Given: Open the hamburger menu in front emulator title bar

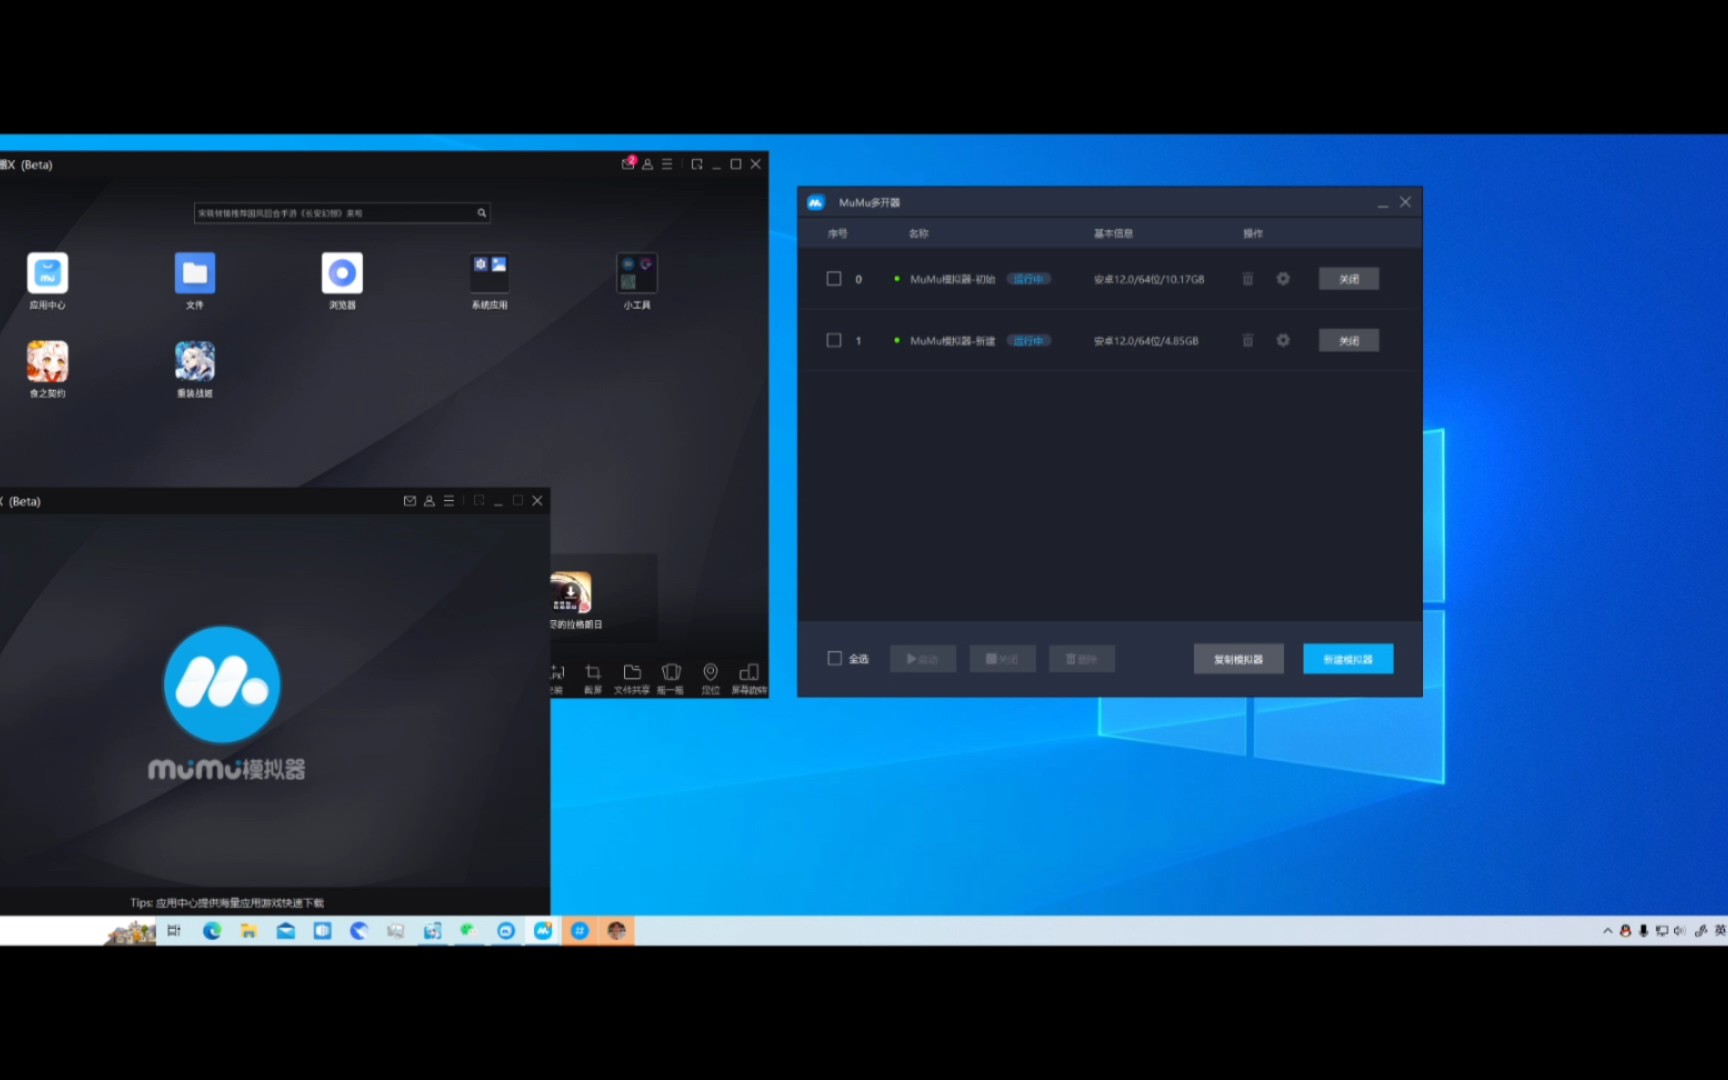Looking at the screenshot, I should tap(449, 501).
